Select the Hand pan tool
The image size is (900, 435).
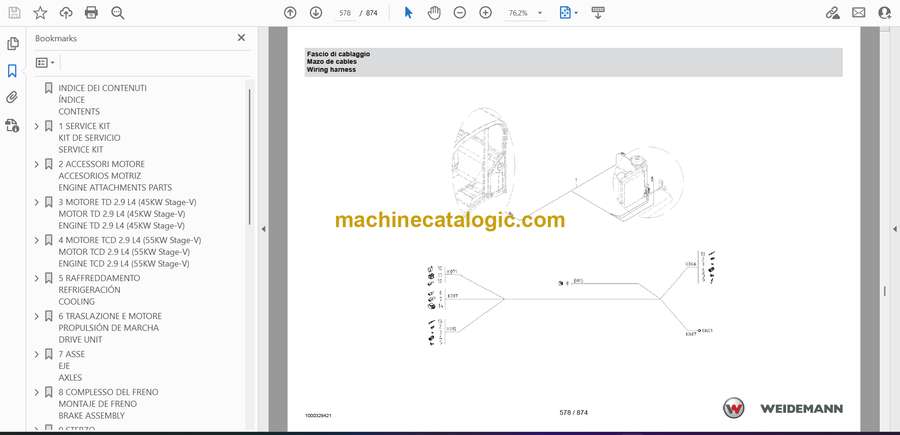click(x=434, y=13)
